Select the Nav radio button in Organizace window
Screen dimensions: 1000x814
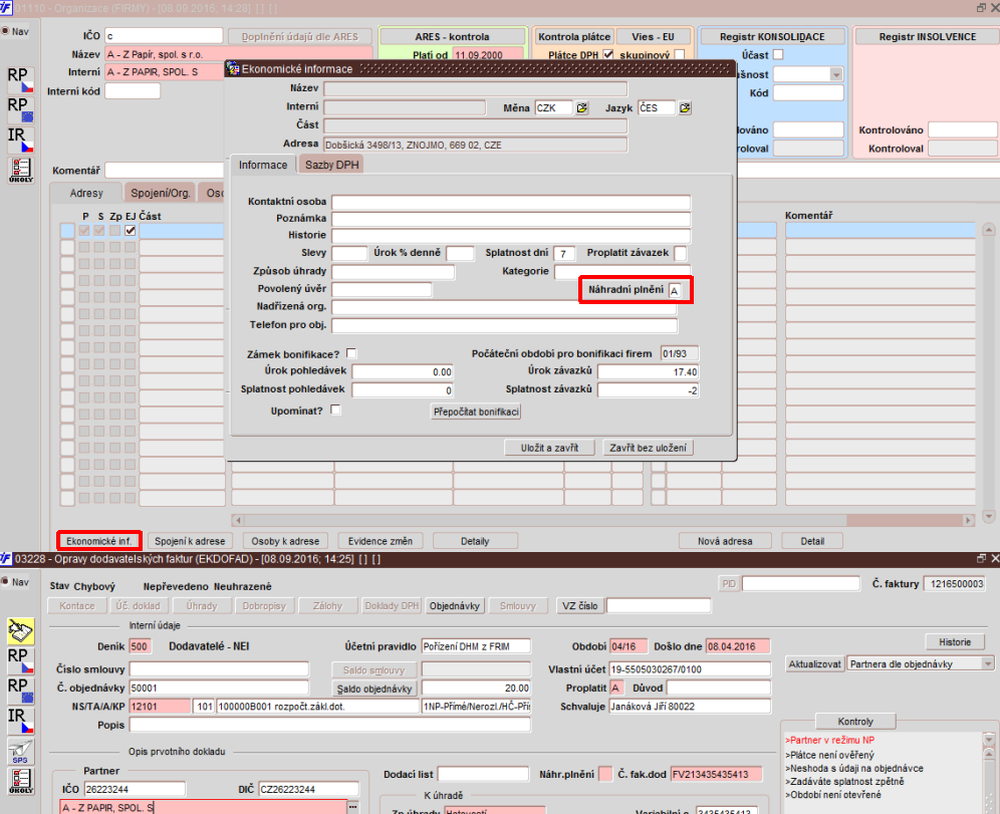coord(6,31)
